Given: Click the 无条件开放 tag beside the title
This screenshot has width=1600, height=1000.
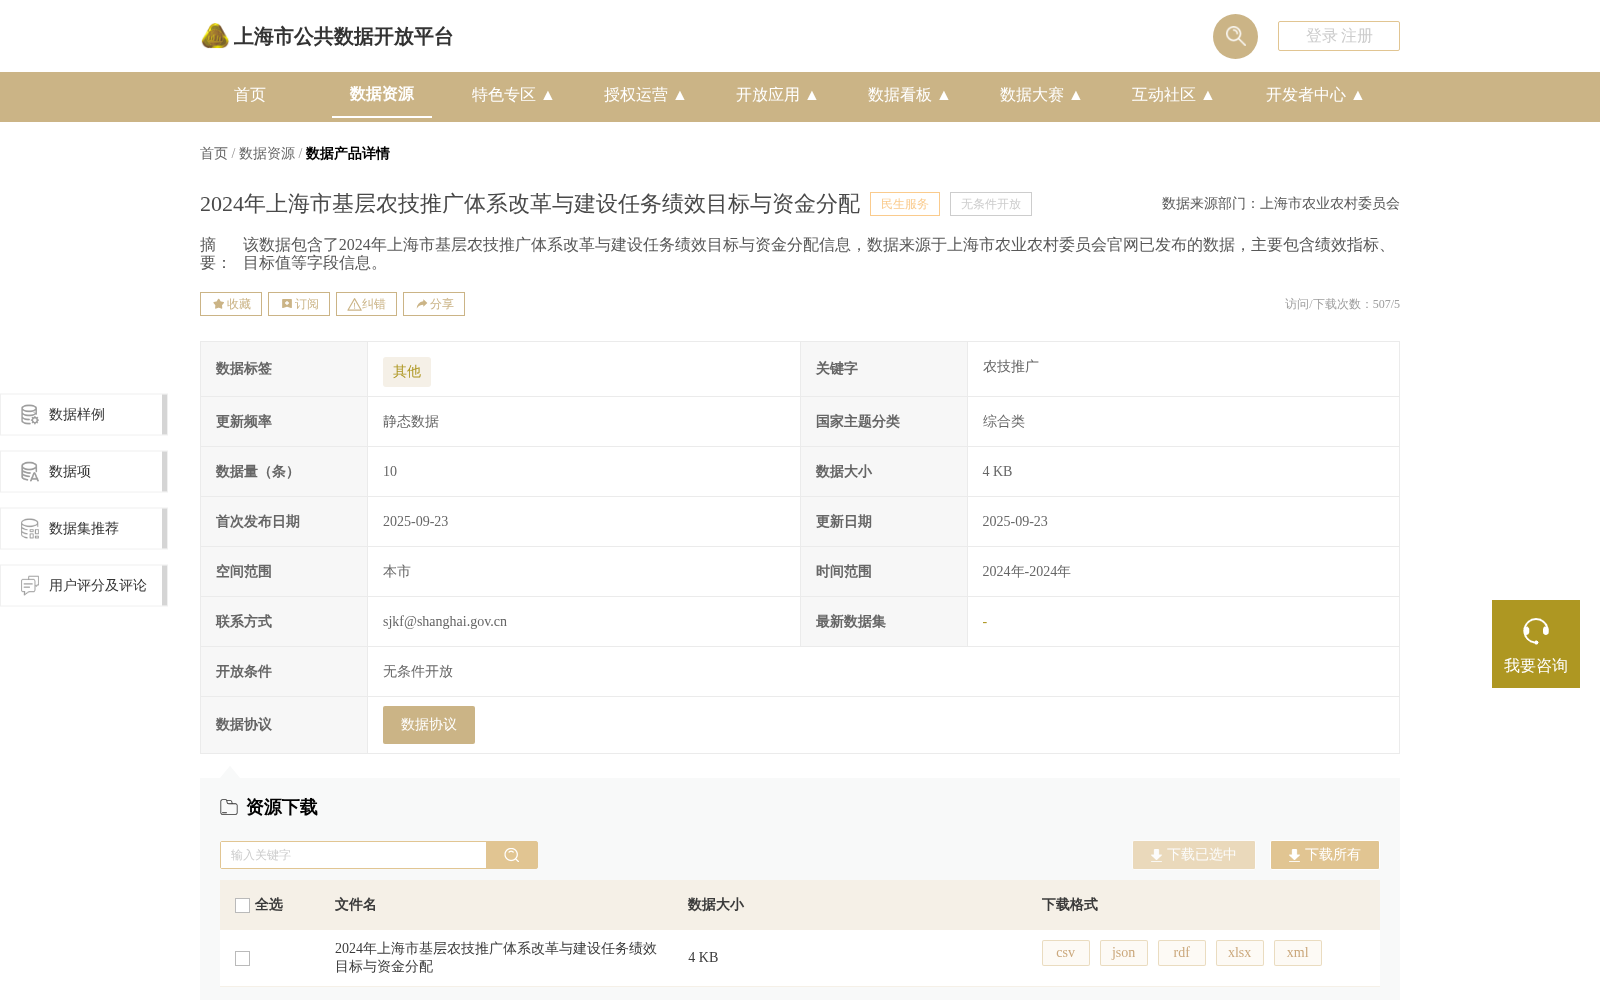Looking at the screenshot, I should pos(991,204).
